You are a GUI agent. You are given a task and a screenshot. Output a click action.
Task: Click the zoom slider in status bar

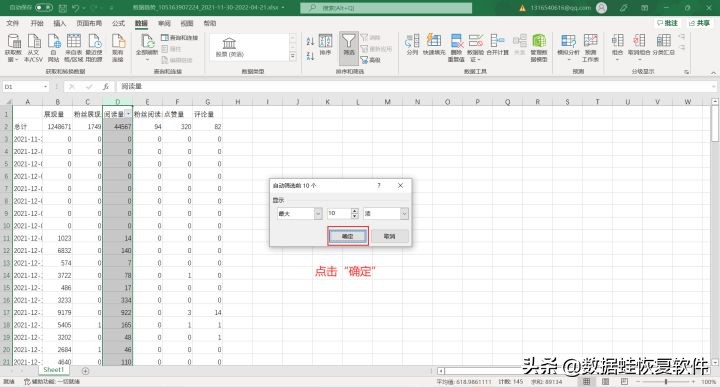(666, 381)
